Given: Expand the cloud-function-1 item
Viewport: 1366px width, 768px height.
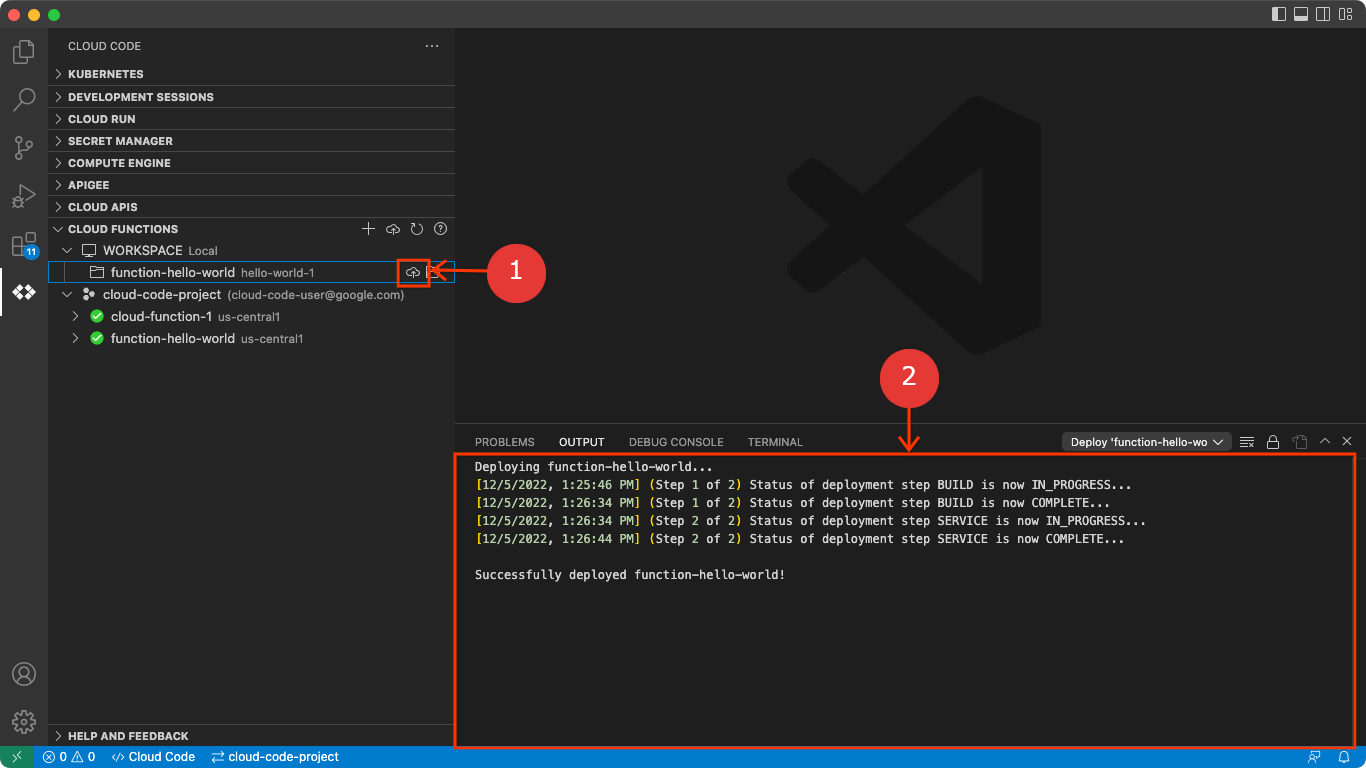Looking at the screenshot, I should pyautogui.click(x=75, y=316).
